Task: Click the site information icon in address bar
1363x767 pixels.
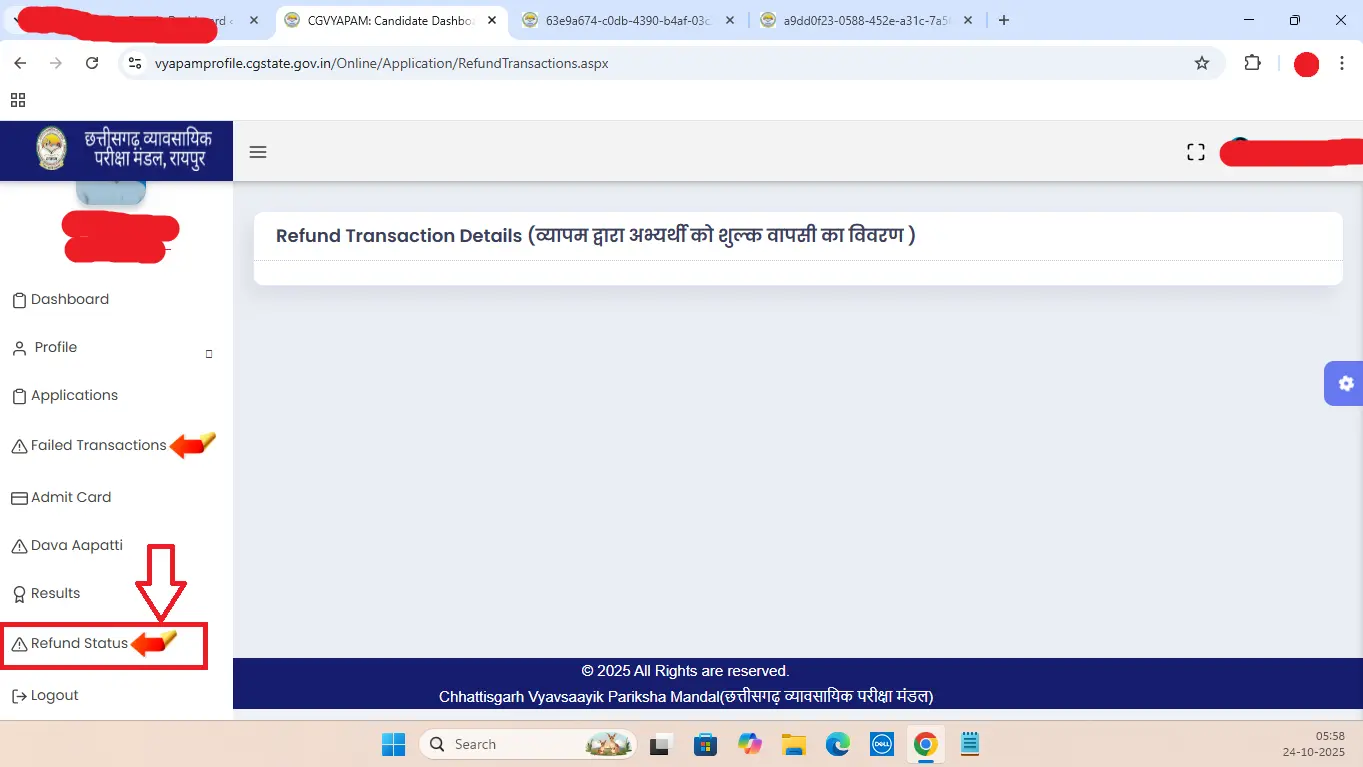Action: coord(135,63)
